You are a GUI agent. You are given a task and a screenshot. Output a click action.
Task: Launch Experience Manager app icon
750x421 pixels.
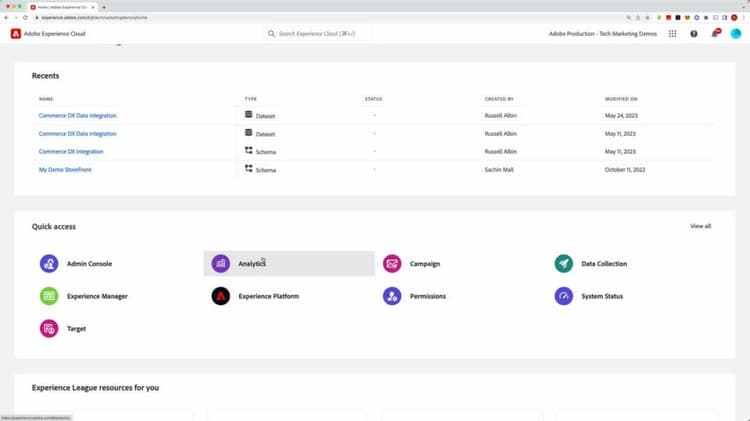[49, 296]
